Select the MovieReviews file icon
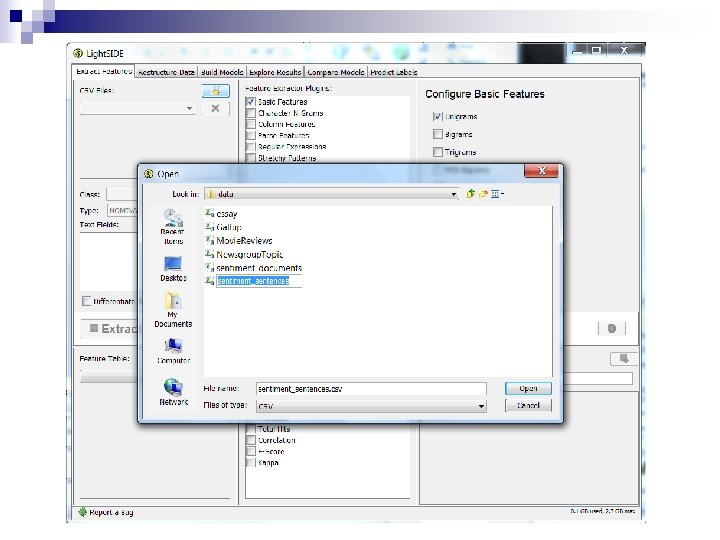 (209, 240)
